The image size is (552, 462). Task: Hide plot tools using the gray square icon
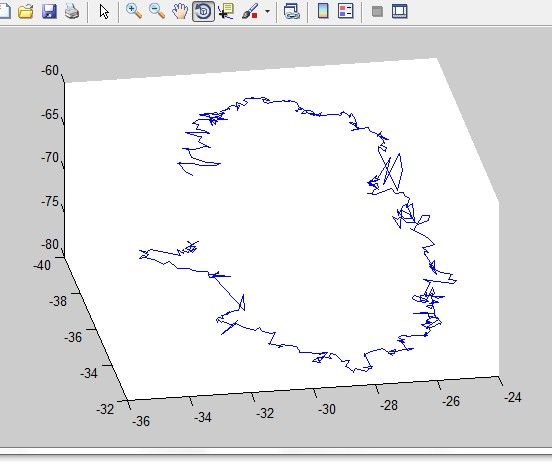tap(377, 11)
